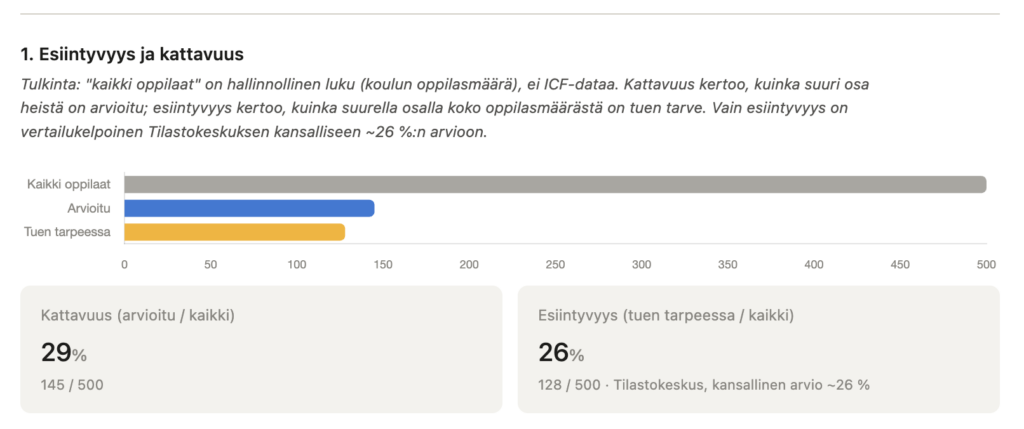The height and width of the screenshot is (429, 1024).
Task: Click the heading Esiintyvyys ja kattavuus
Action: pyautogui.click(x=132, y=55)
